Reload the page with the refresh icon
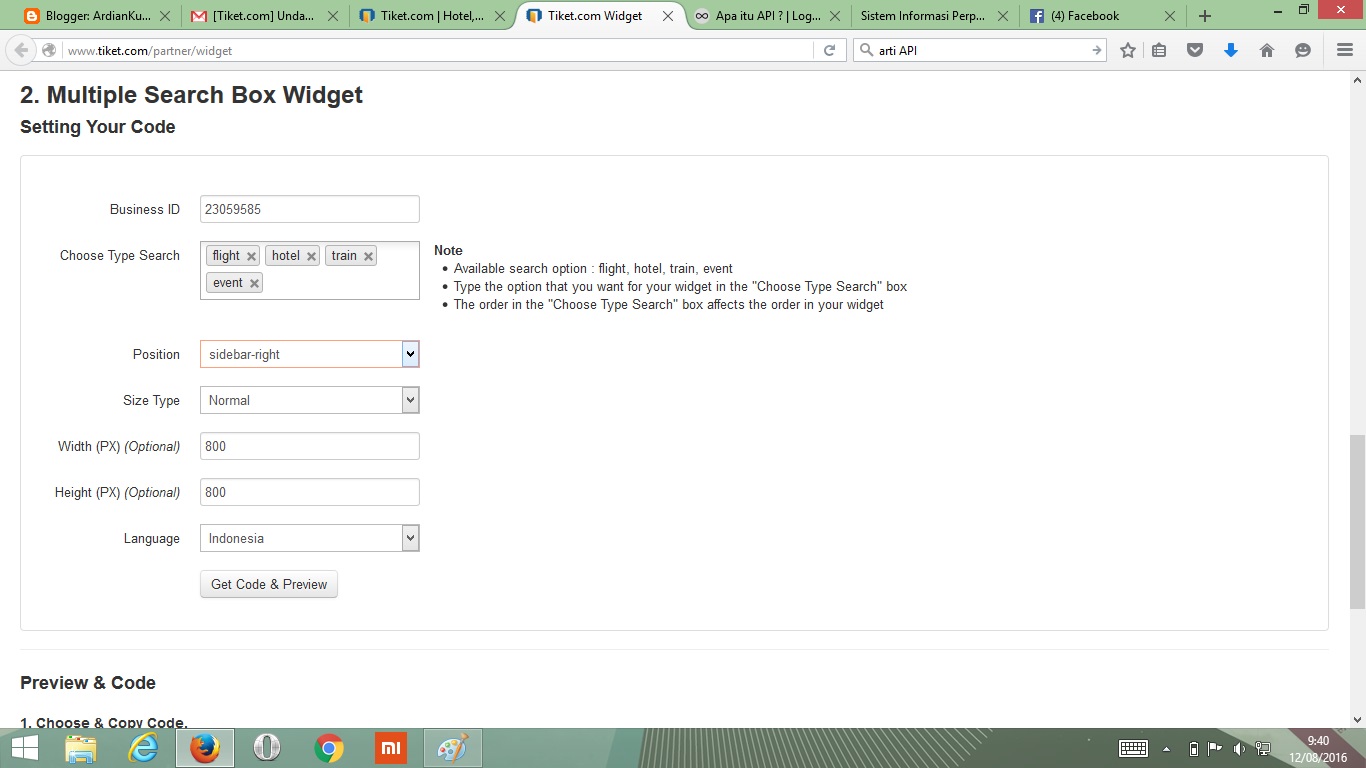 coord(829,50)
